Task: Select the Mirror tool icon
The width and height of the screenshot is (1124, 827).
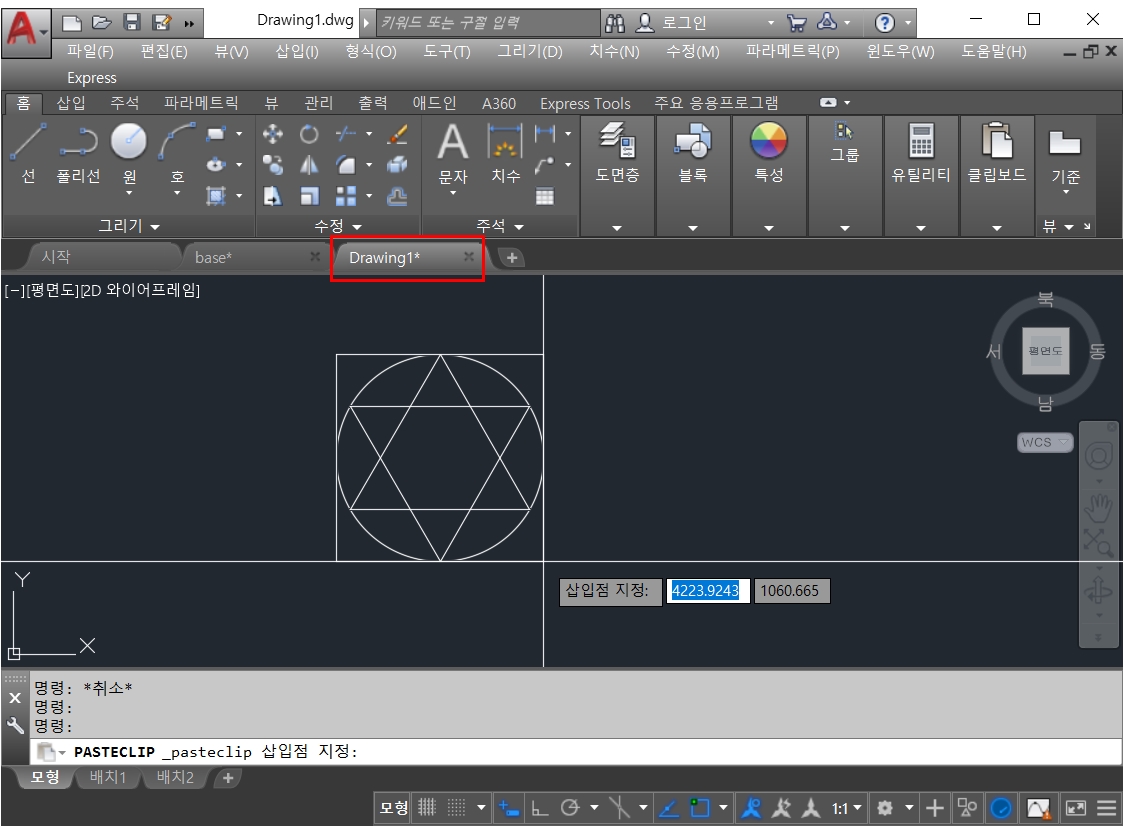Action: point(309,165)
